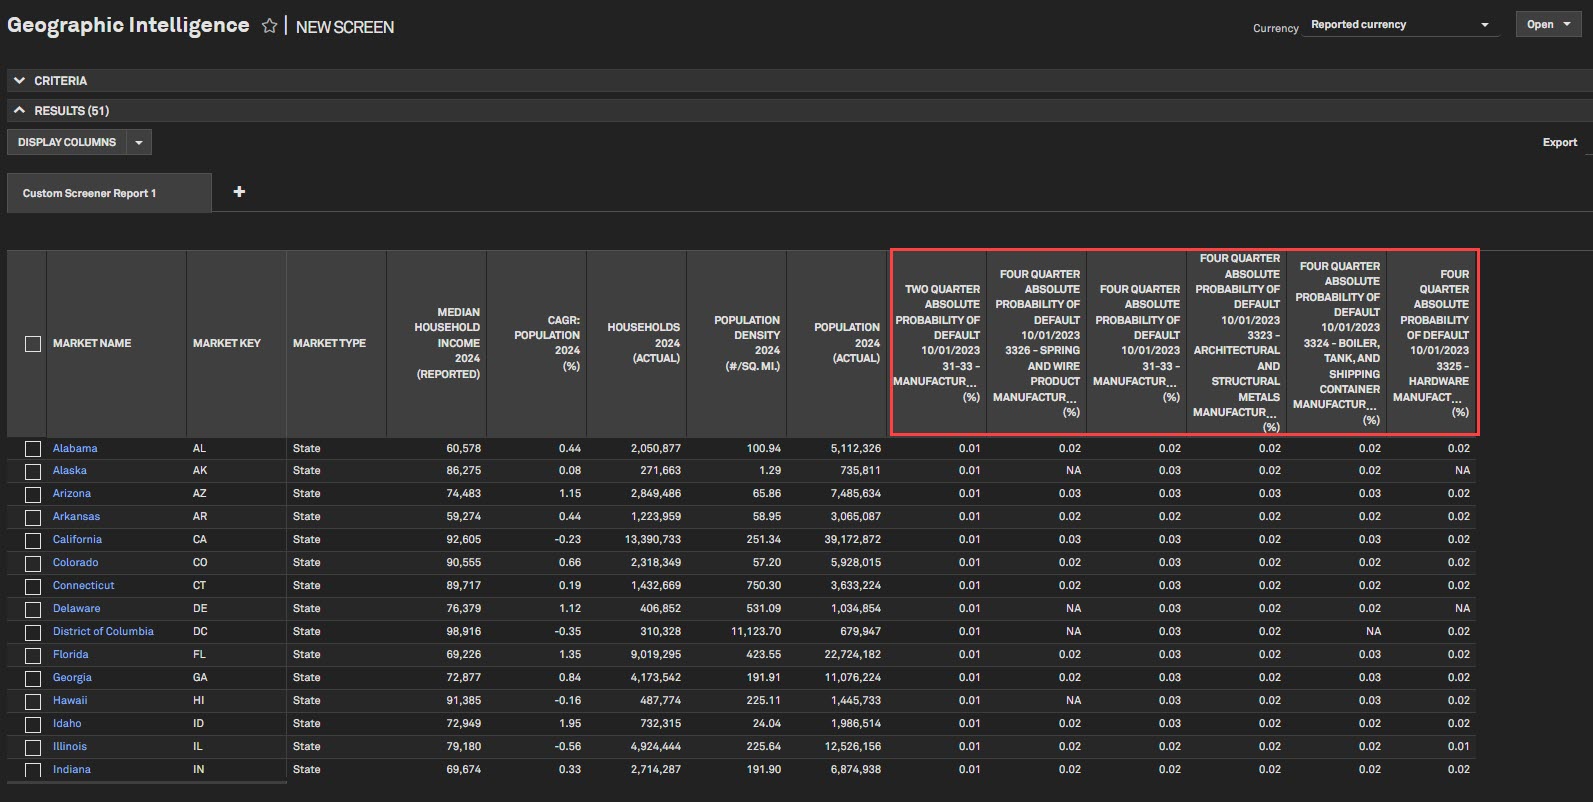Tick the checkbox next to Florida
1593x802 pixels.
[x=33, y=655]
